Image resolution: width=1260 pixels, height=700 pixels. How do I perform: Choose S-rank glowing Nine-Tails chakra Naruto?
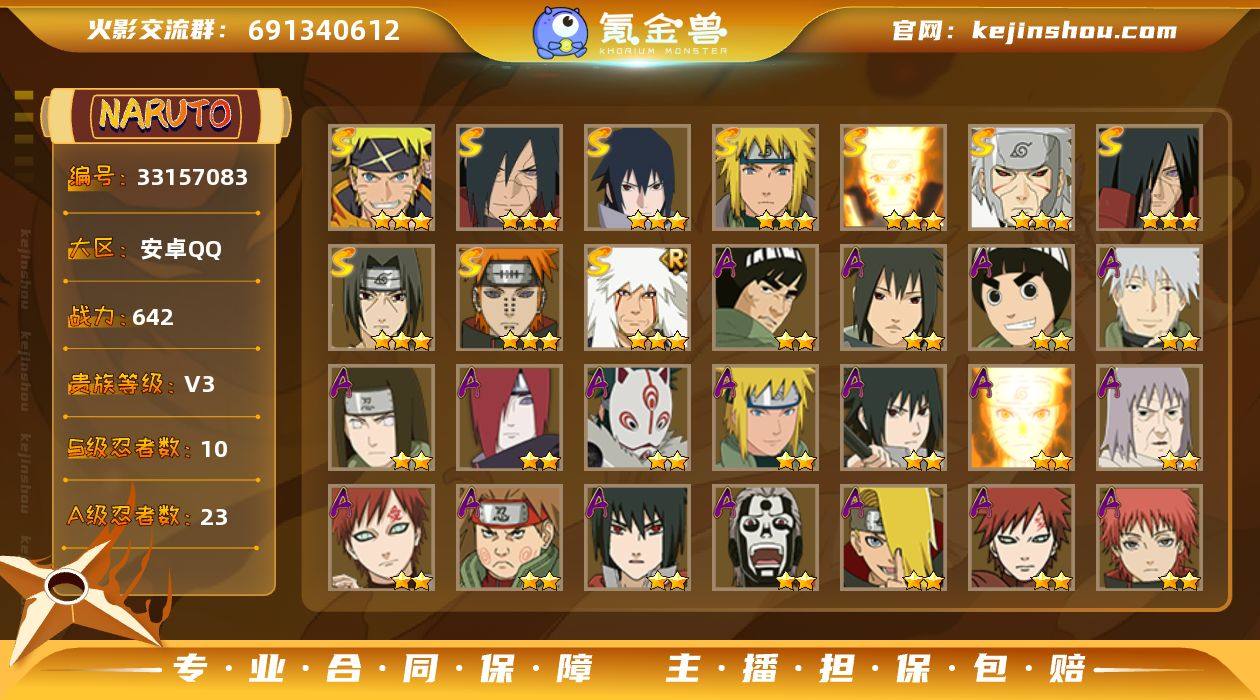[893, 178]
